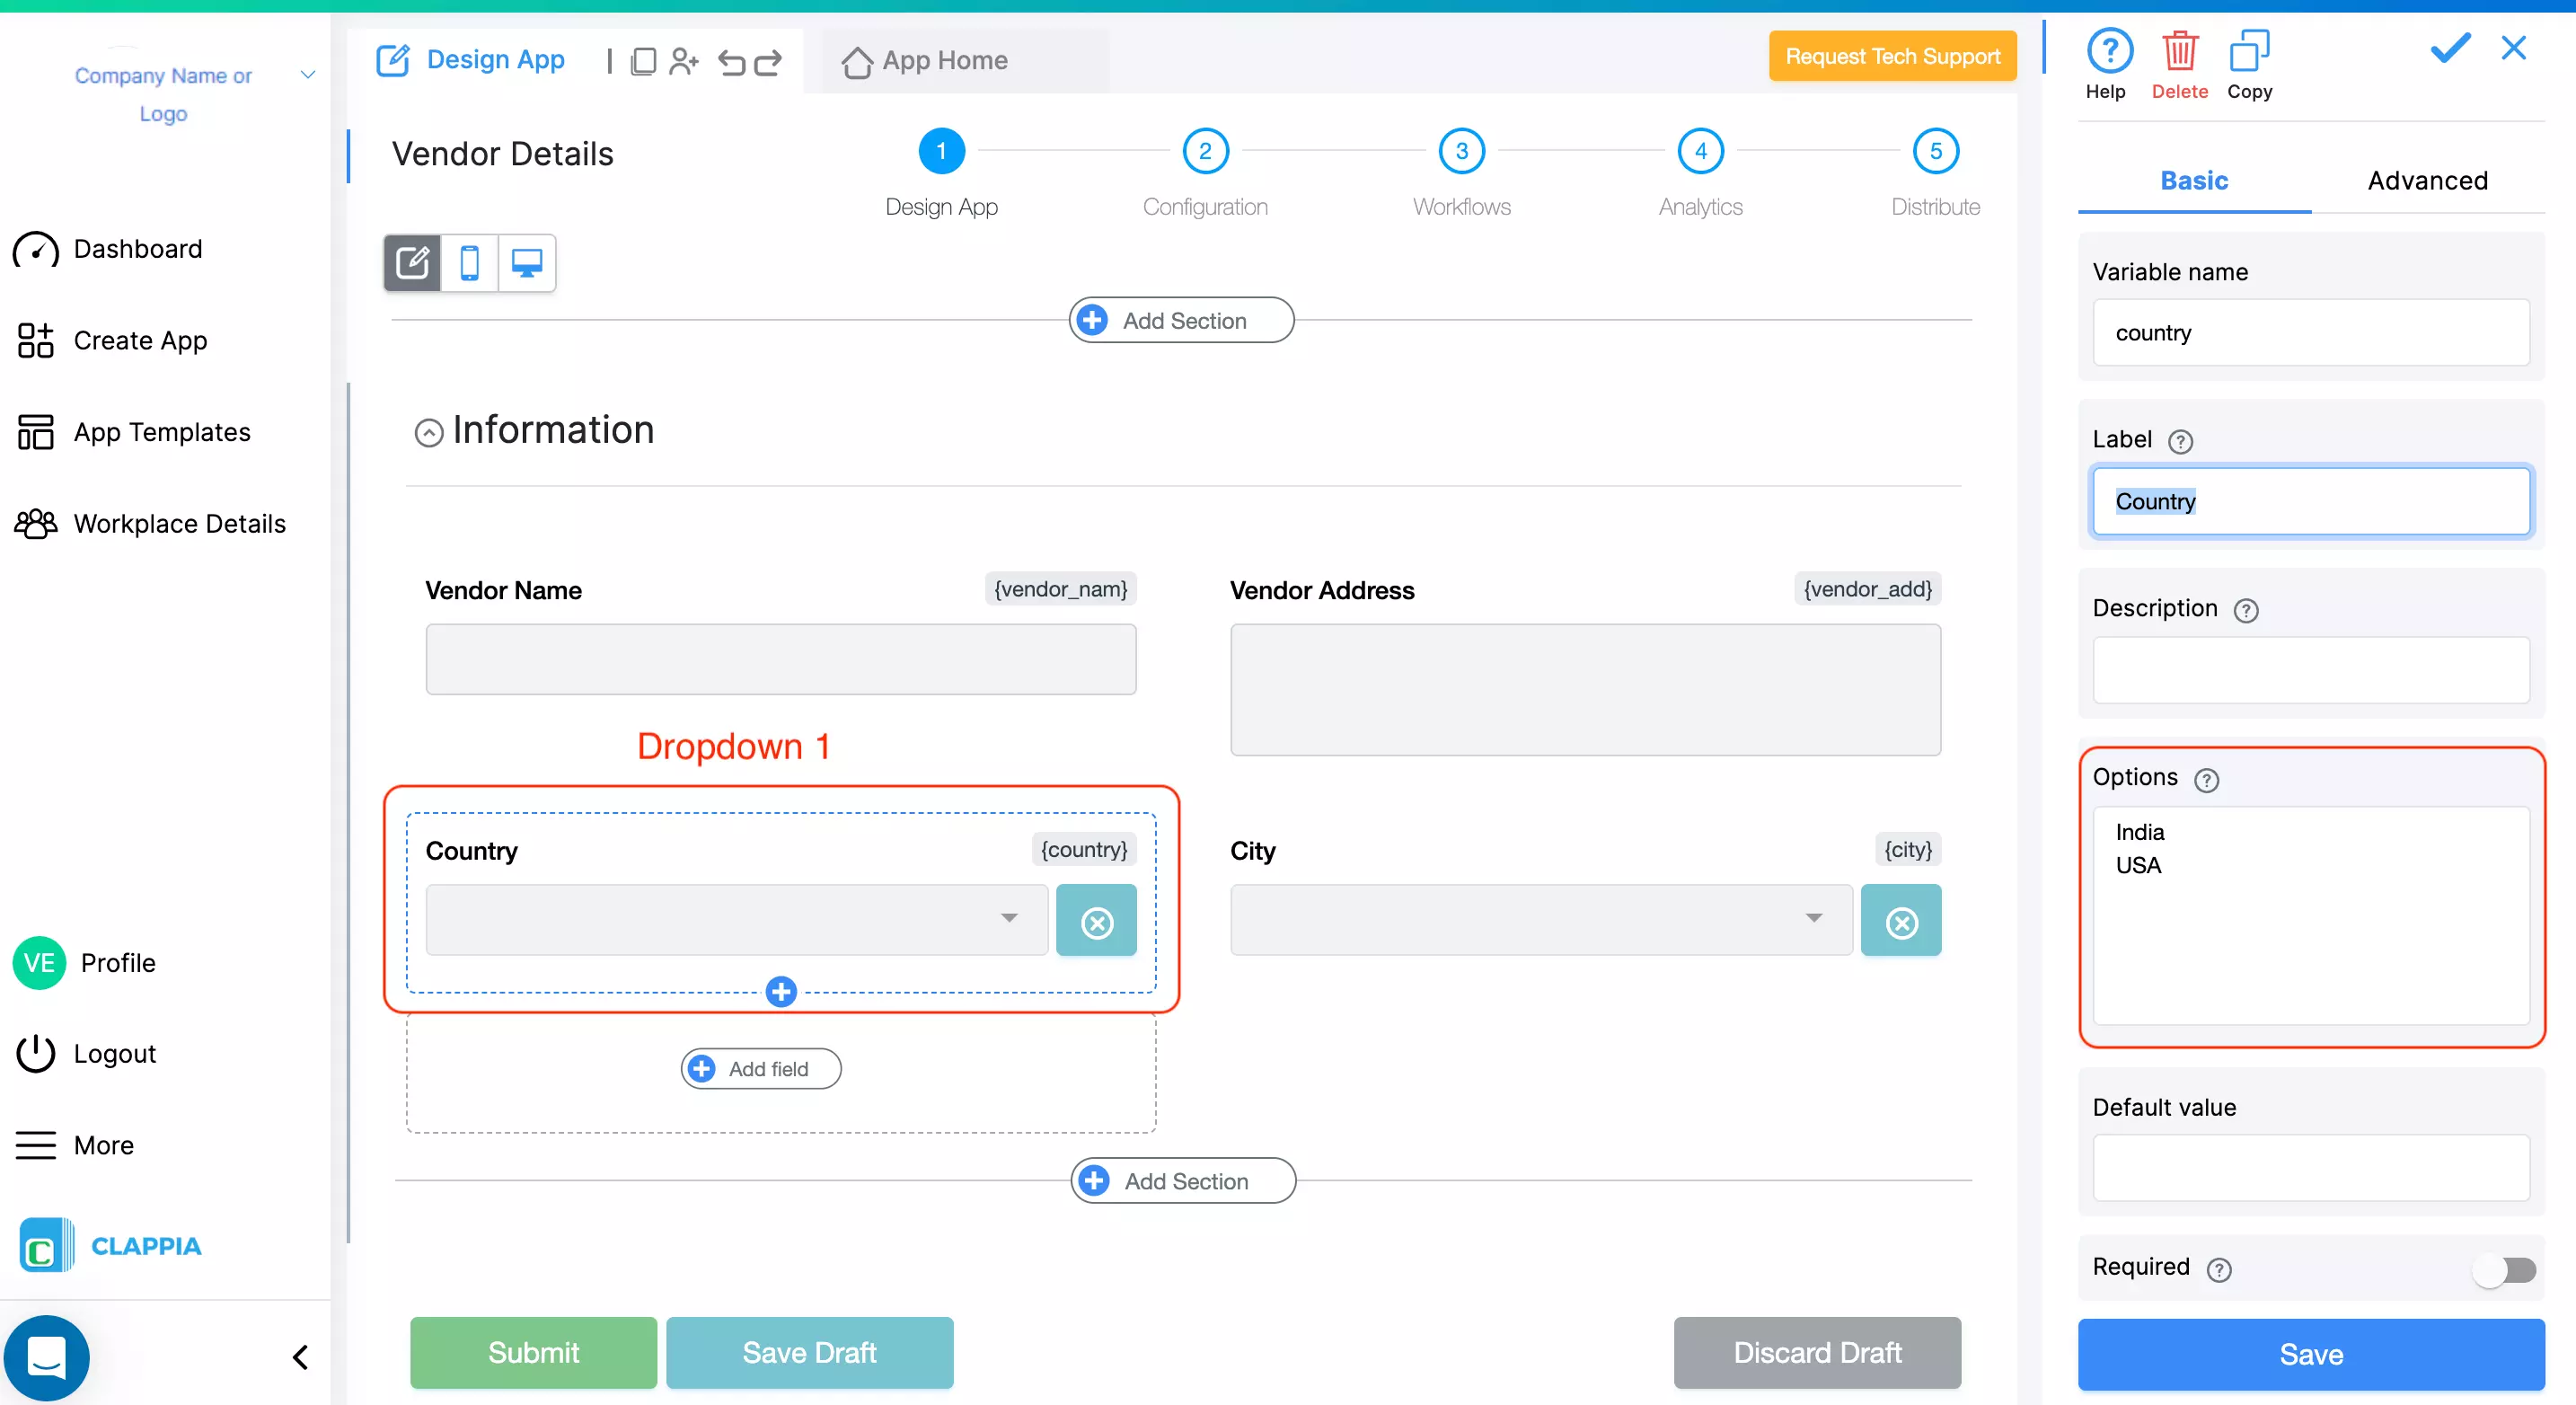Click the add user icon in toolbar
2576x1405 pixels.
click(x=684, y=62)
